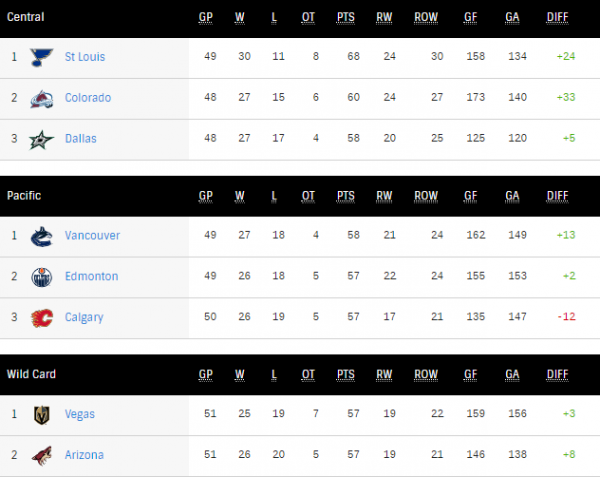Sort Central division by PTS column
600x477 pixels.
(346, 17)
